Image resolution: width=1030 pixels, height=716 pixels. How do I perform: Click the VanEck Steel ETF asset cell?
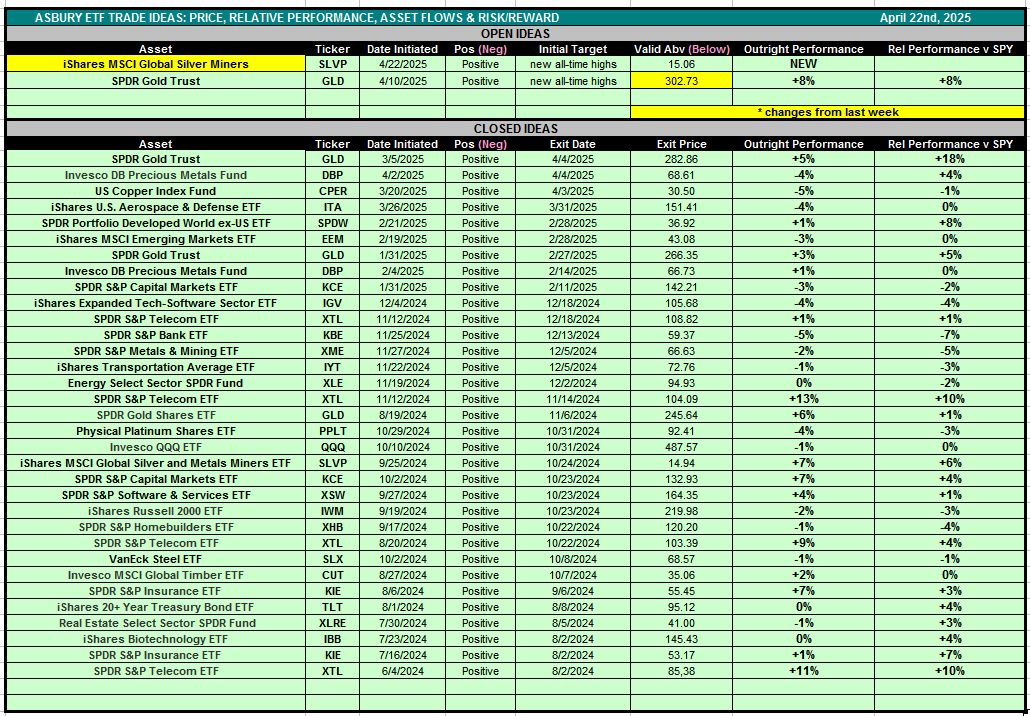pyautogui.click(x=155, y=559)
